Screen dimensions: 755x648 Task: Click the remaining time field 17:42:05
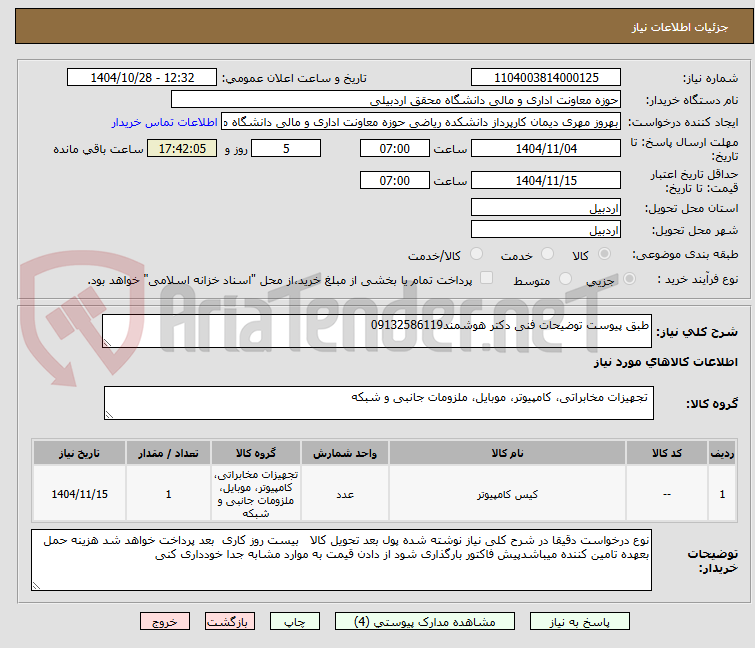pyautogui.click(x=182, y=148)
